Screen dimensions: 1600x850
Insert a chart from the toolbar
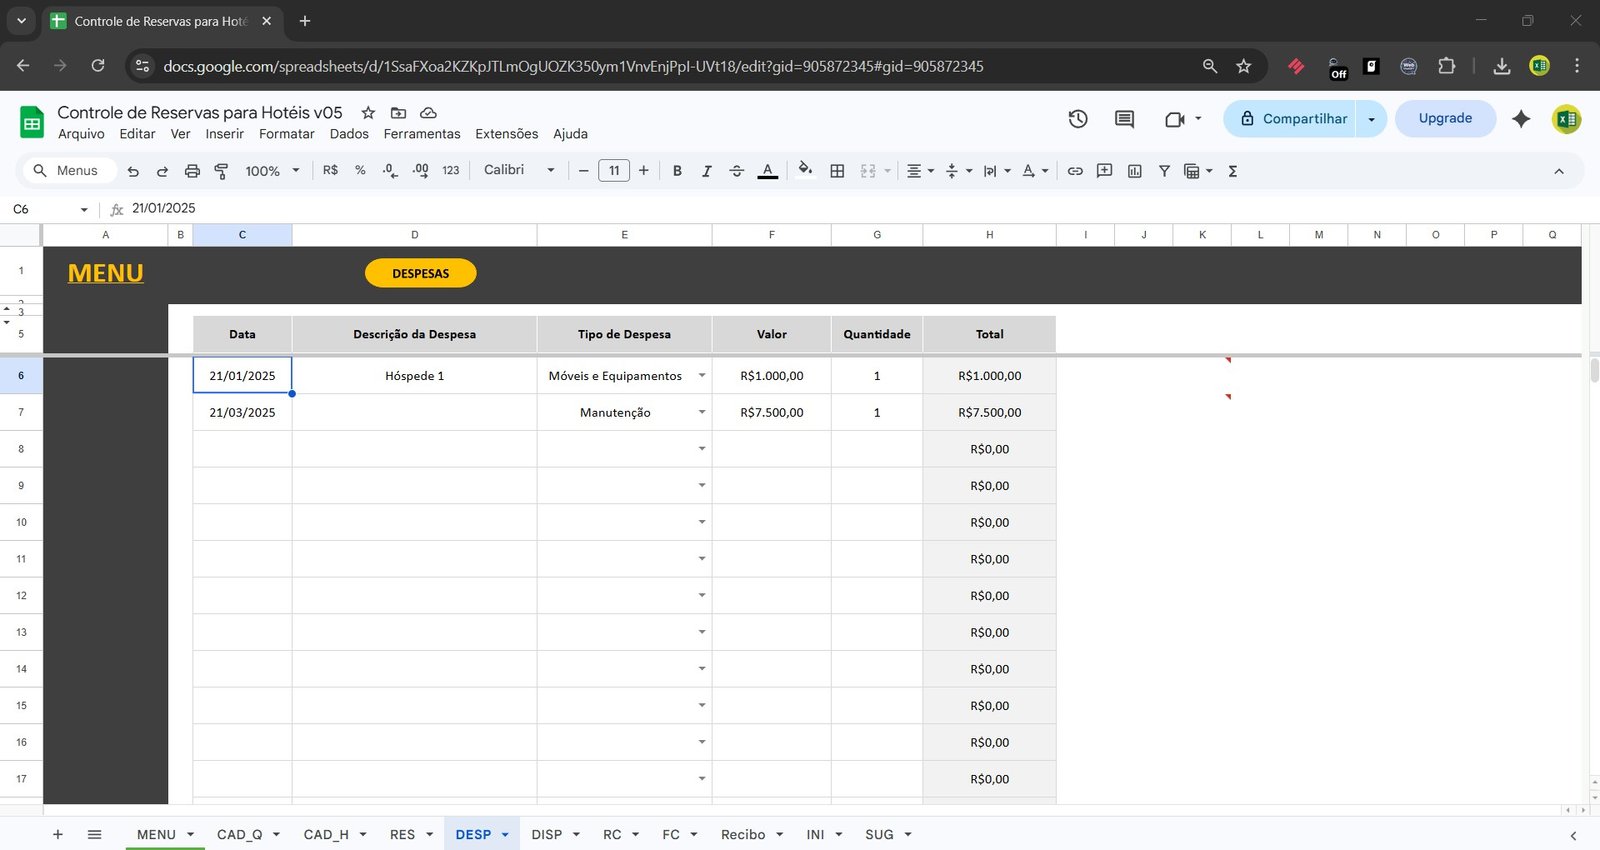click(x=1134, y=171)
